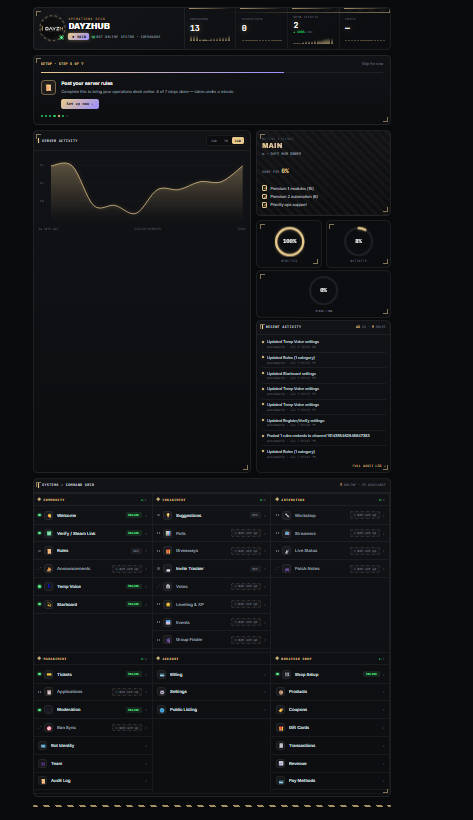This screenshot has width=473, height=820.
Task: Click the Post your server rules scroll icon
Action: point(49,87)
